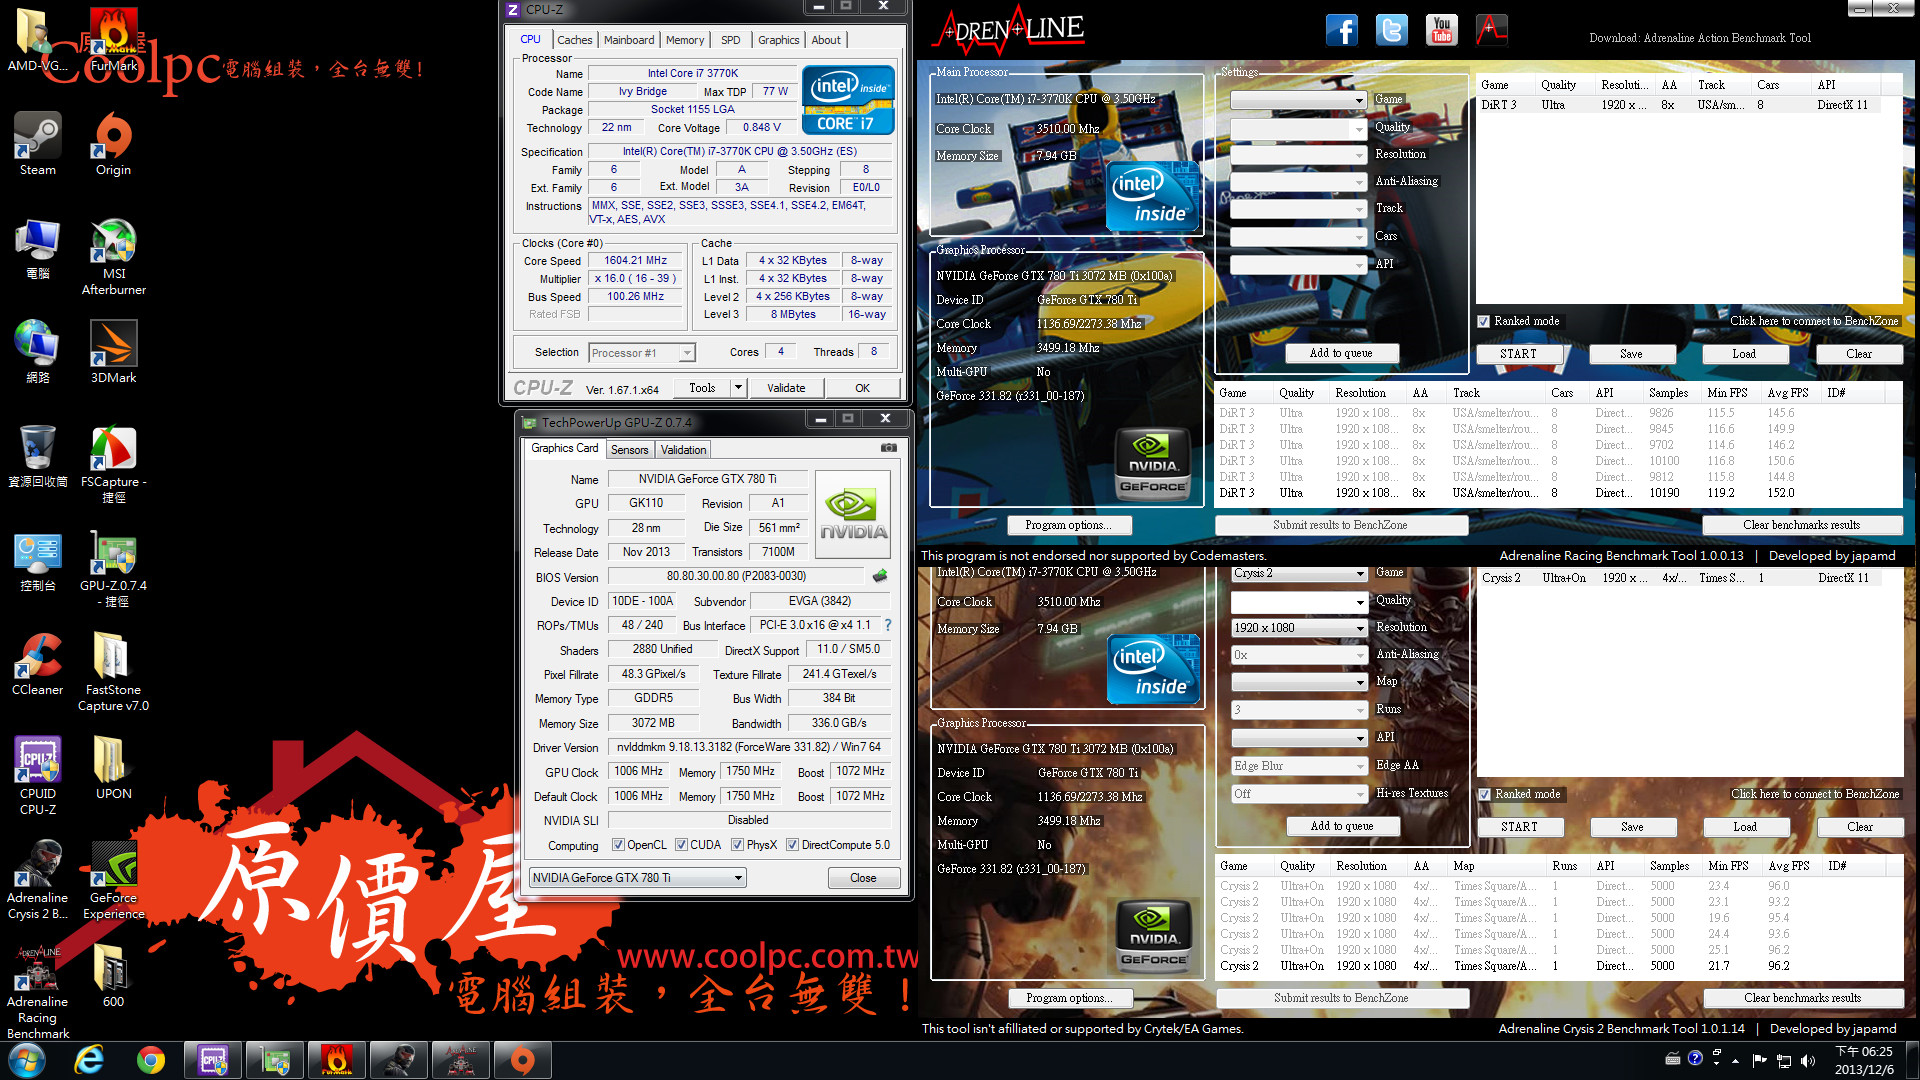This screenshot has width=1920, height=1080.
Task: Click the BIOS save chip icon in GPU-Z
Action: click(880, 576)
